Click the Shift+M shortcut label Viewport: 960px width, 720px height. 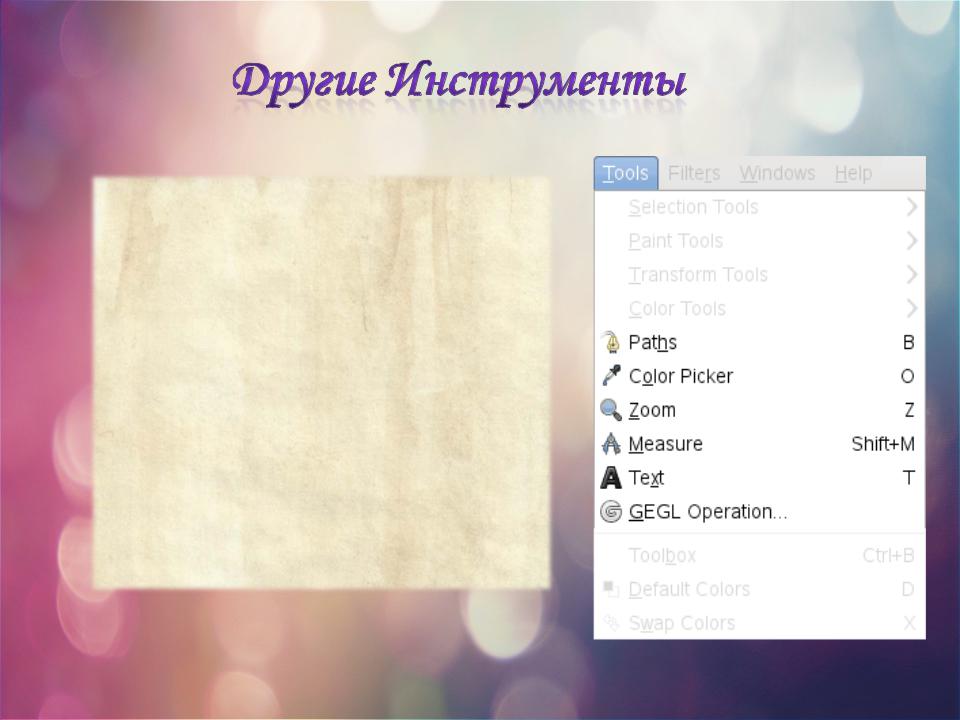tap(883, 444)
